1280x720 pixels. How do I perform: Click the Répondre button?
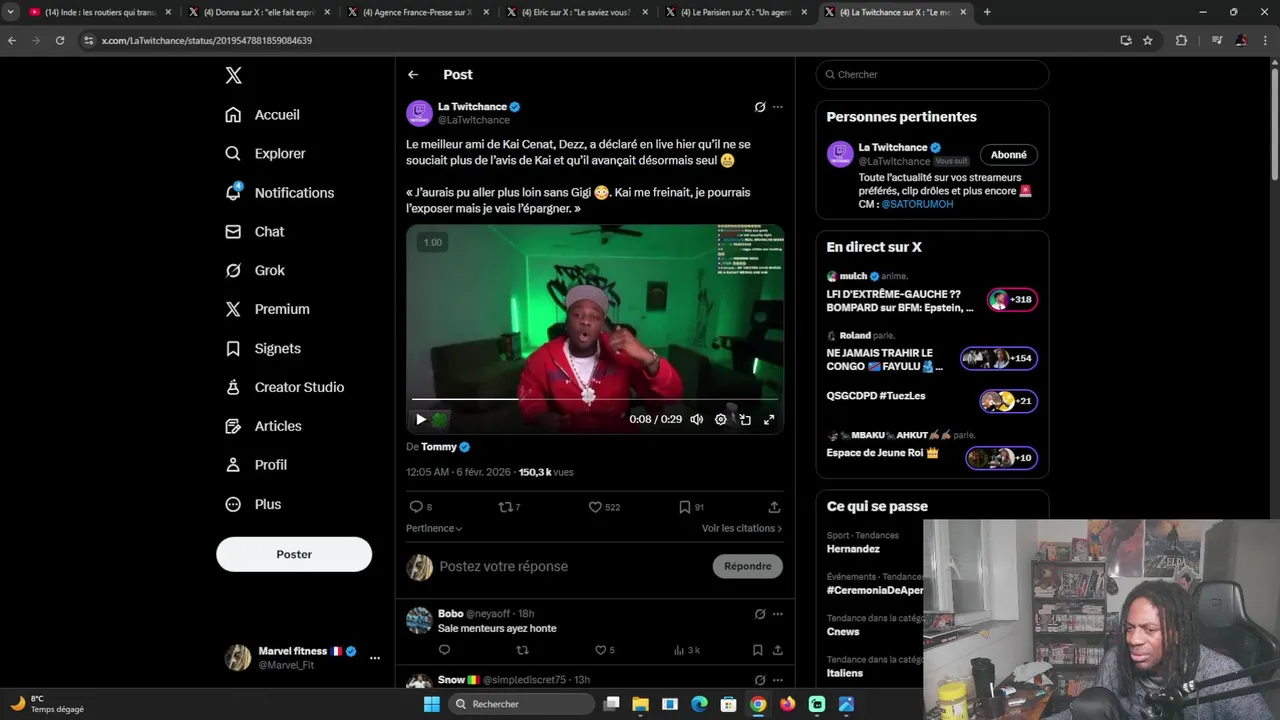[x=748, y=566]
